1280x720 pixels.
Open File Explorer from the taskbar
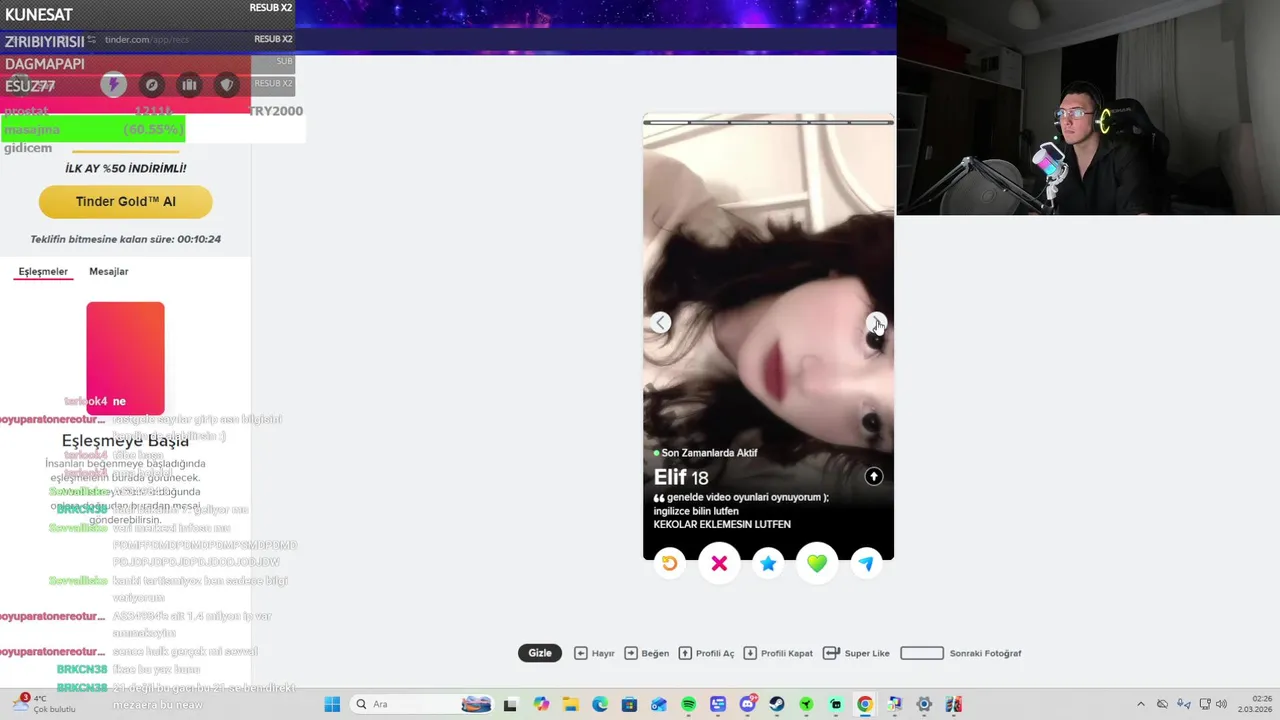tap(570, 704)
